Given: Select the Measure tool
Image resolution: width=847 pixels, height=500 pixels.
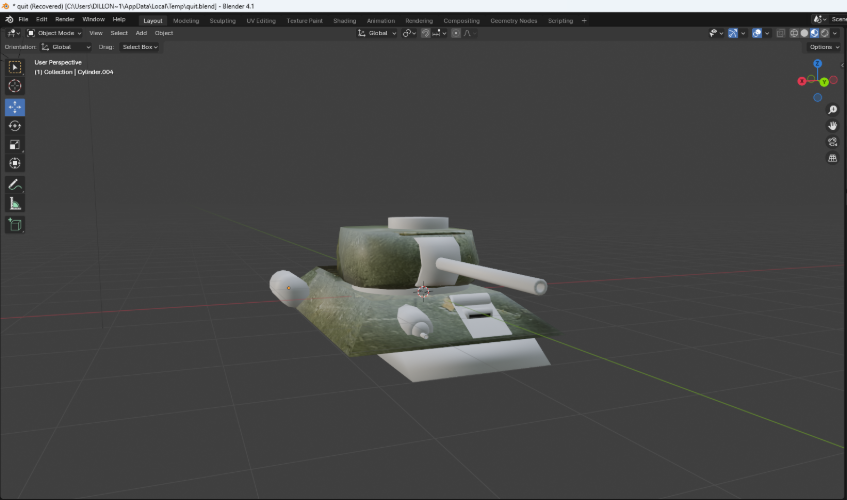Looking at the screenshot, I should coord(15,204).
